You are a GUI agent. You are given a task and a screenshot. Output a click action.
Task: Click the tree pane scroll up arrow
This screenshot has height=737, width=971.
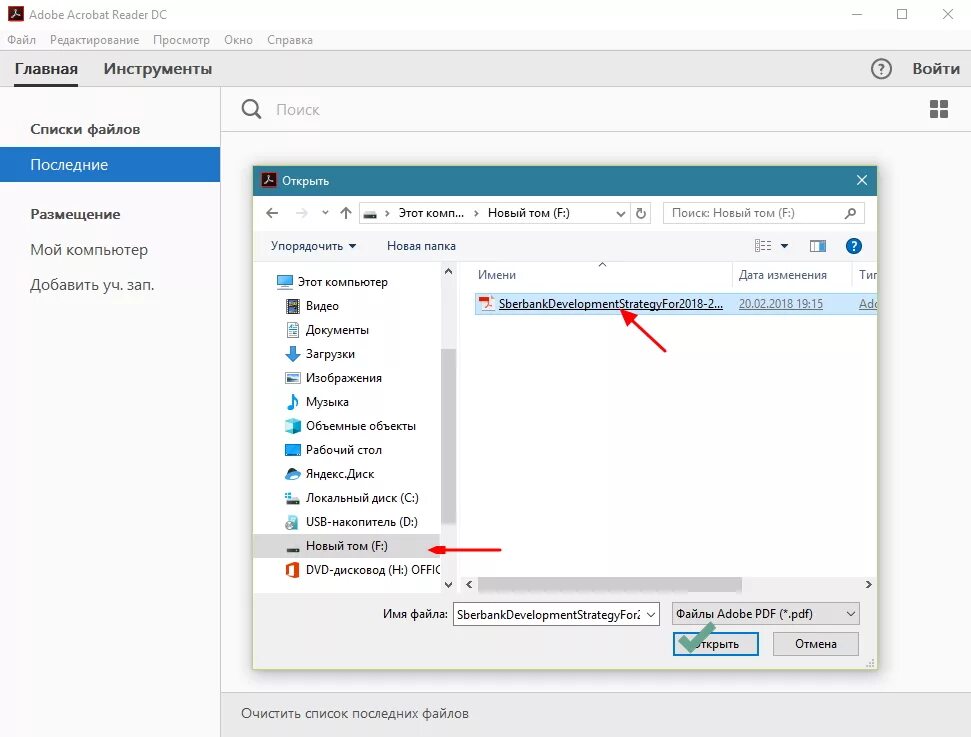[448, 271]
